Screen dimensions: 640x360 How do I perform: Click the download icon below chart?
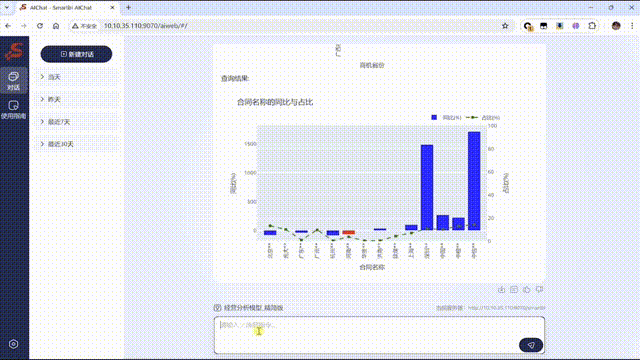[501, 289]
